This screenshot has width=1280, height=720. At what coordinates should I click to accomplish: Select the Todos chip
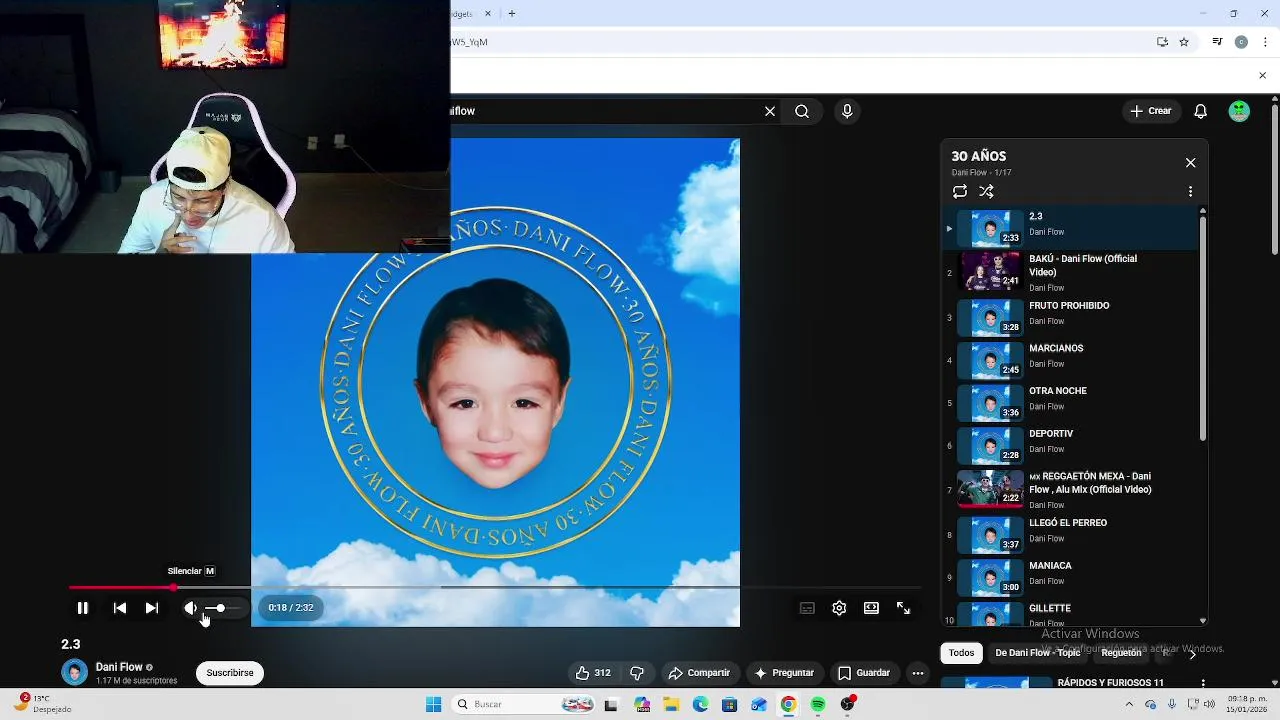[x=962, y=653]
